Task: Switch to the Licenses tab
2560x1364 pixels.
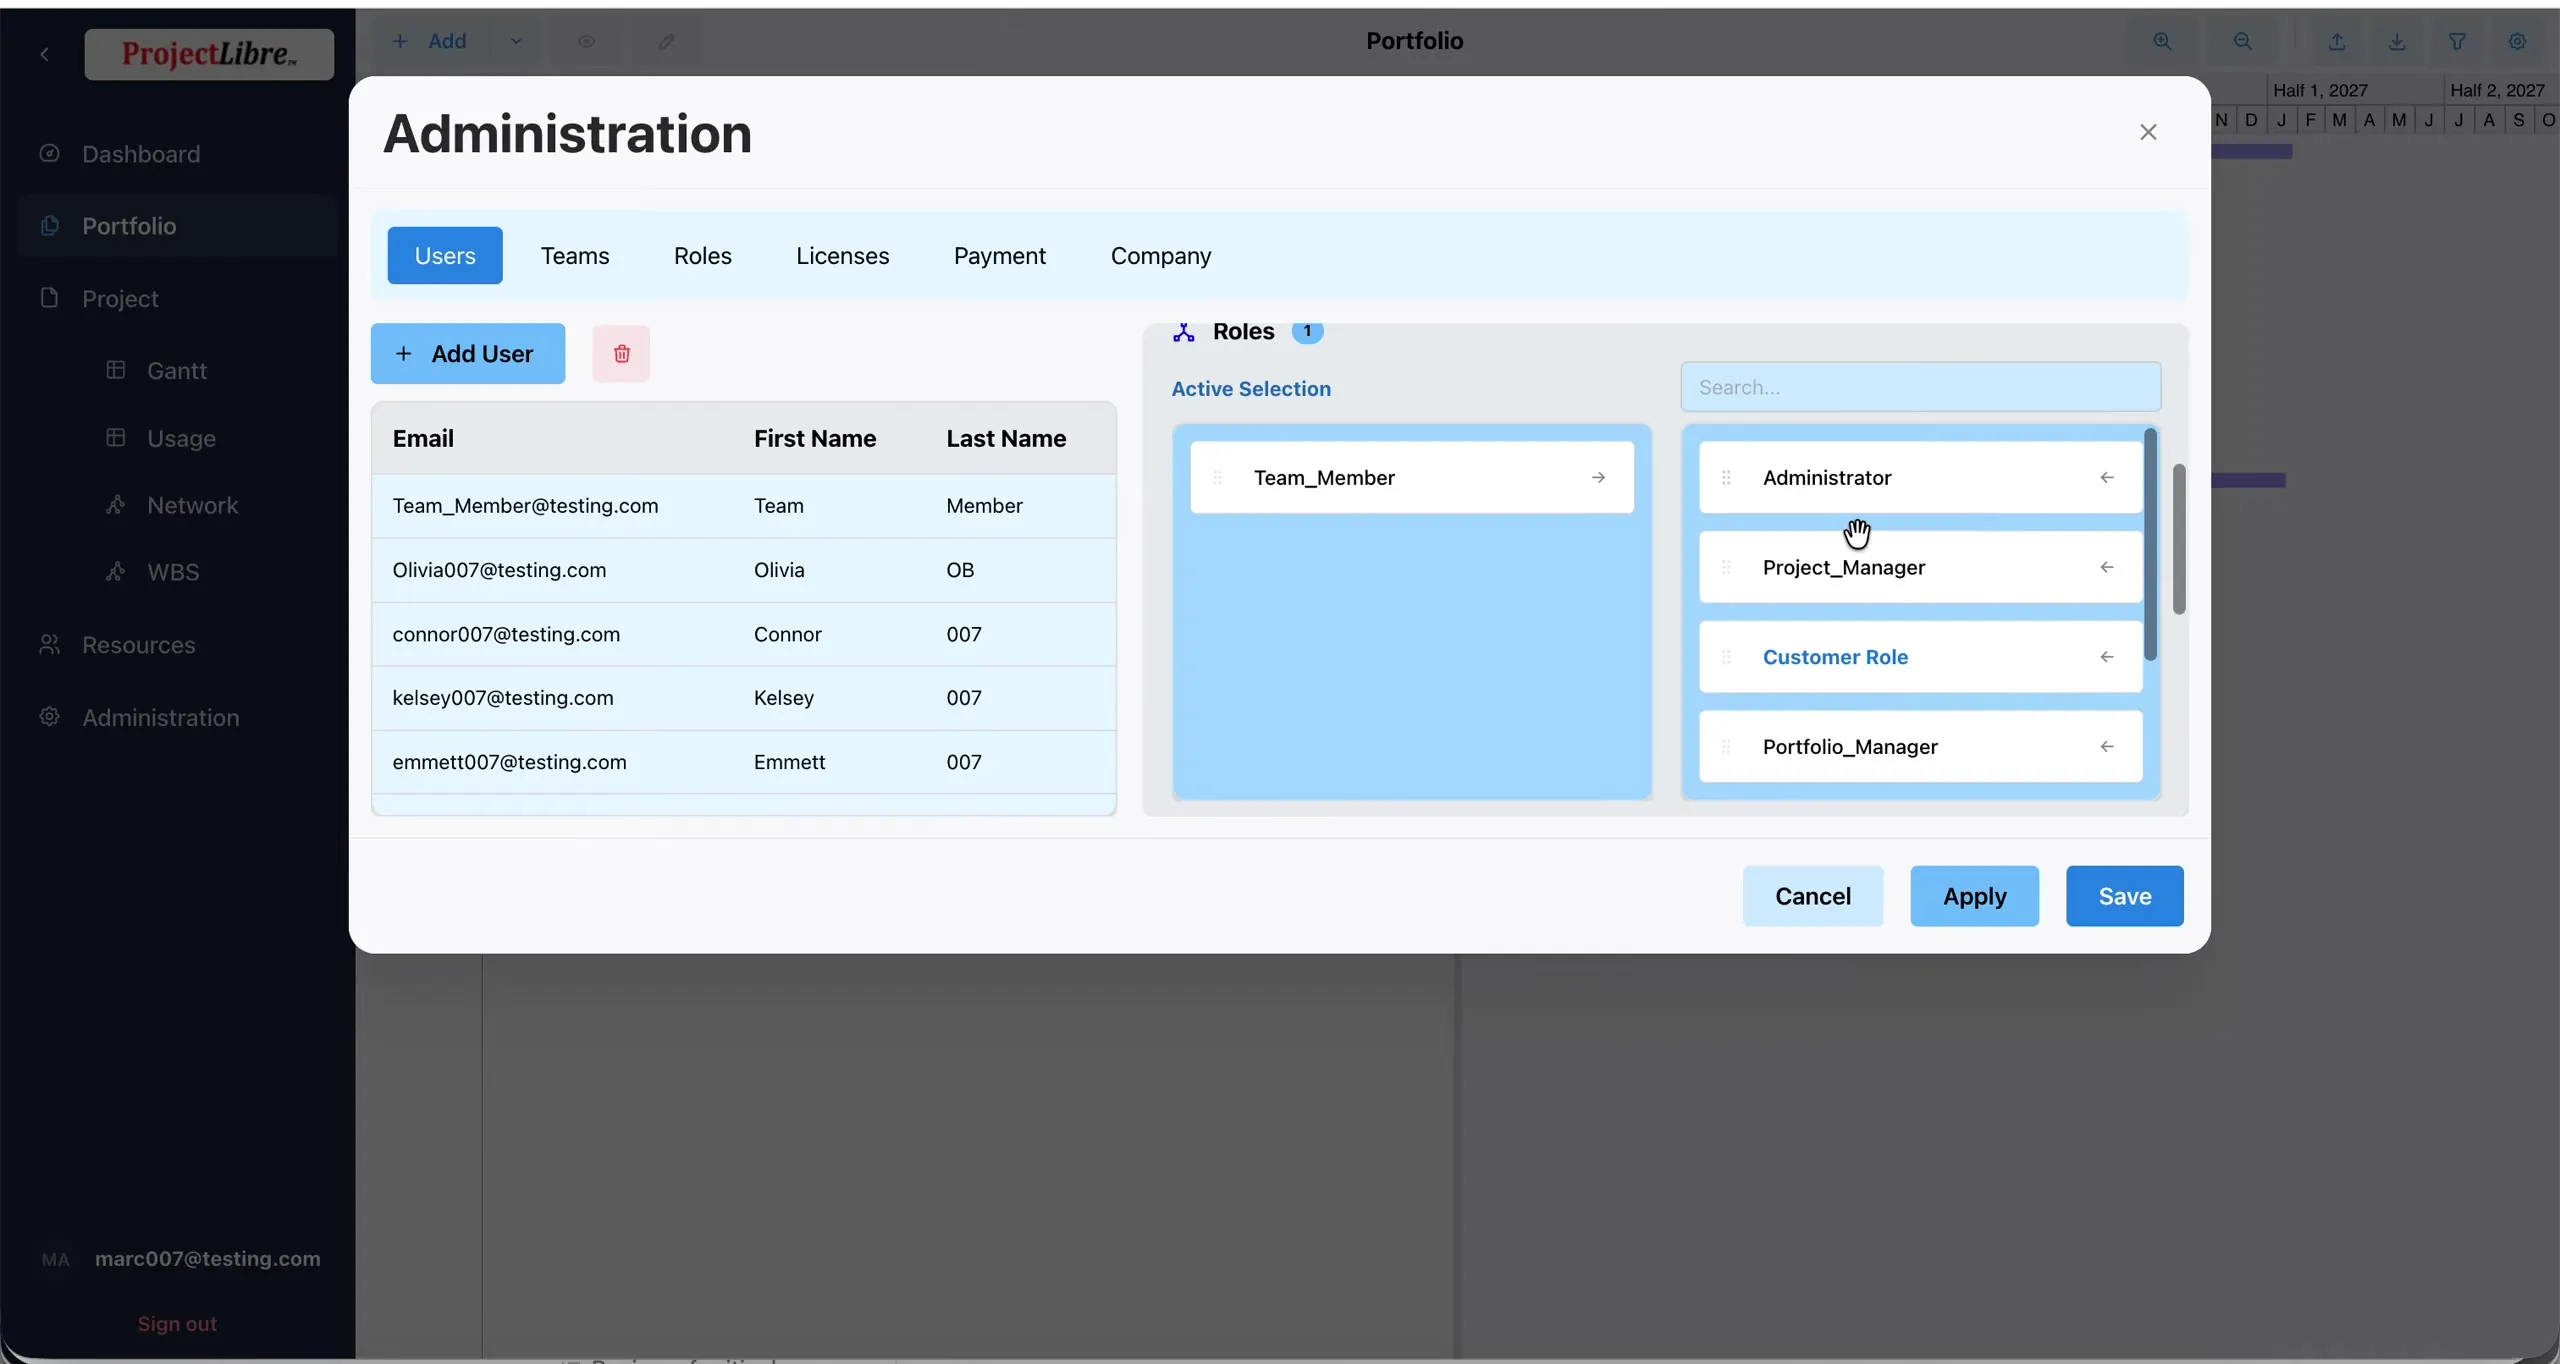Action: pos(843,256)
